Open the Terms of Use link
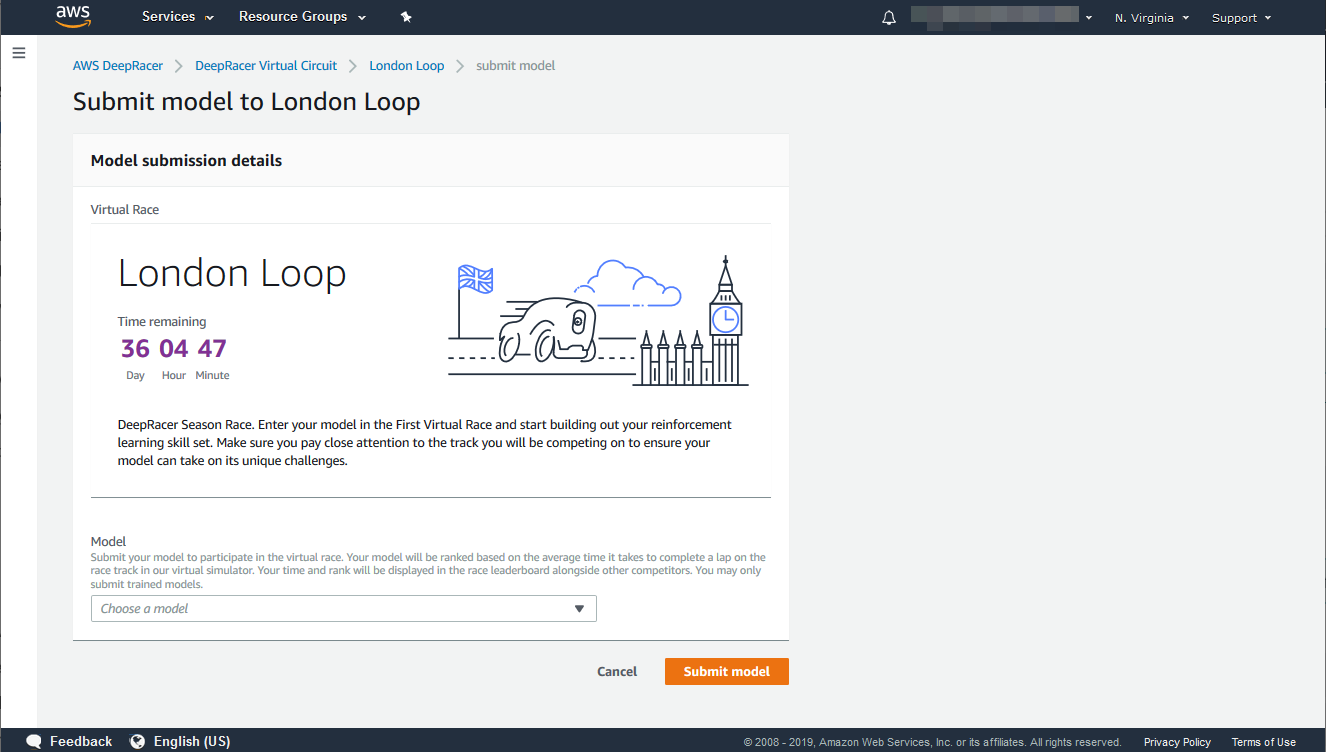 (1263, 742)
